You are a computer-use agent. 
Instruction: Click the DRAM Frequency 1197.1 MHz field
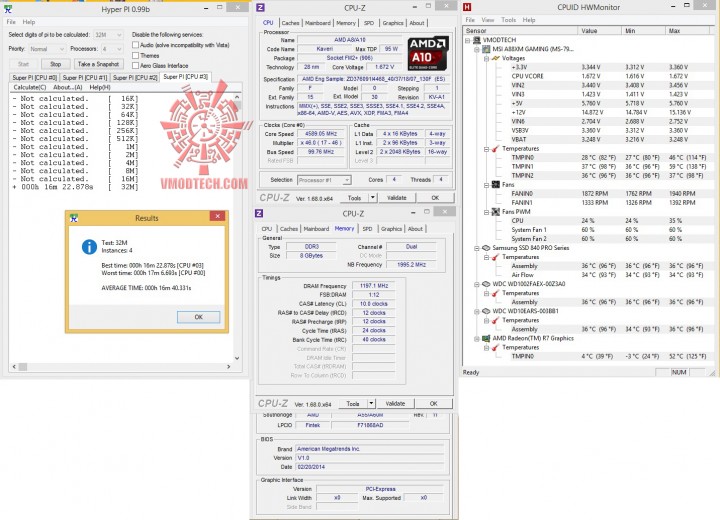click(374, 286)
